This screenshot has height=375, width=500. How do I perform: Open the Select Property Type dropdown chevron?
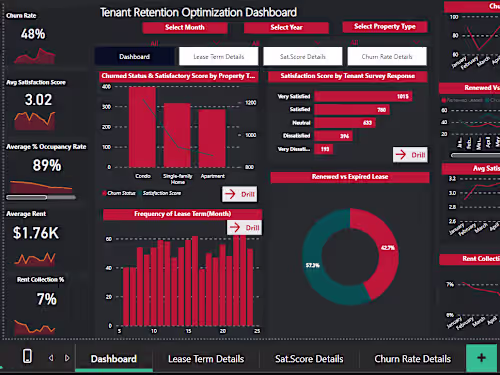pos(417,42)
